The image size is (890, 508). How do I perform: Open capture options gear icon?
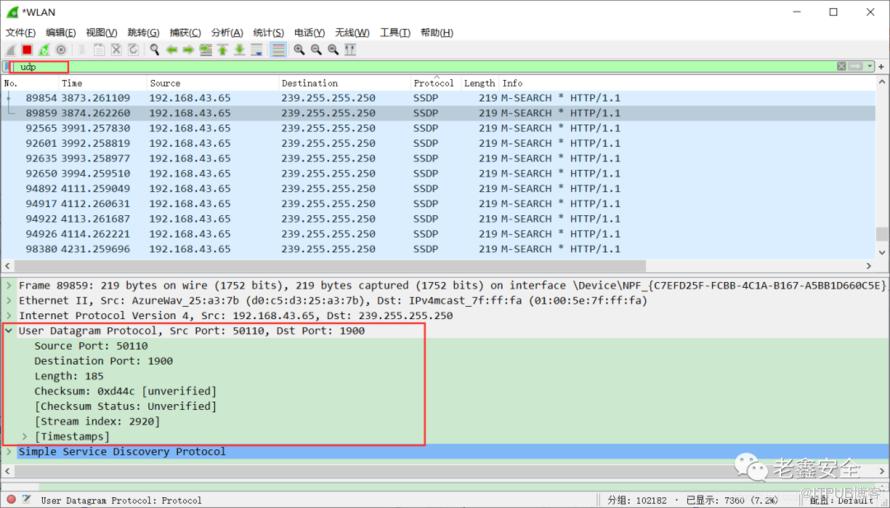click(x=61, y=49)
